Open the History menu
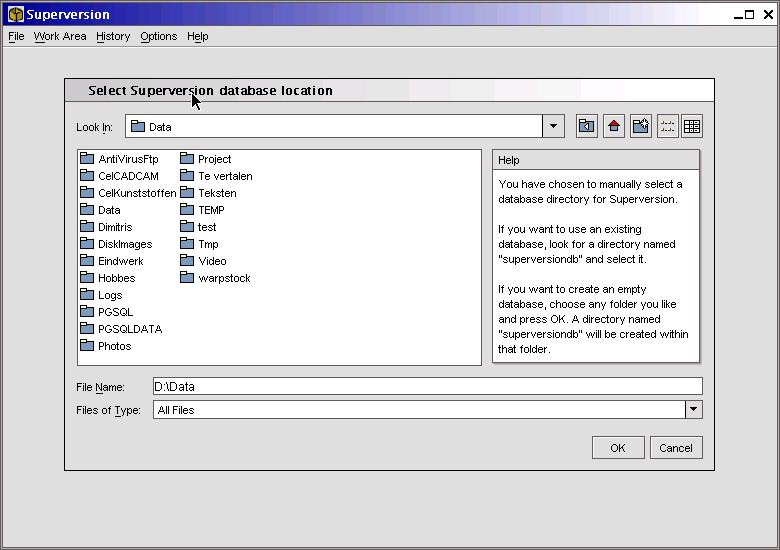This screenshot has width=780, height=550. click(x=113, y=36)
